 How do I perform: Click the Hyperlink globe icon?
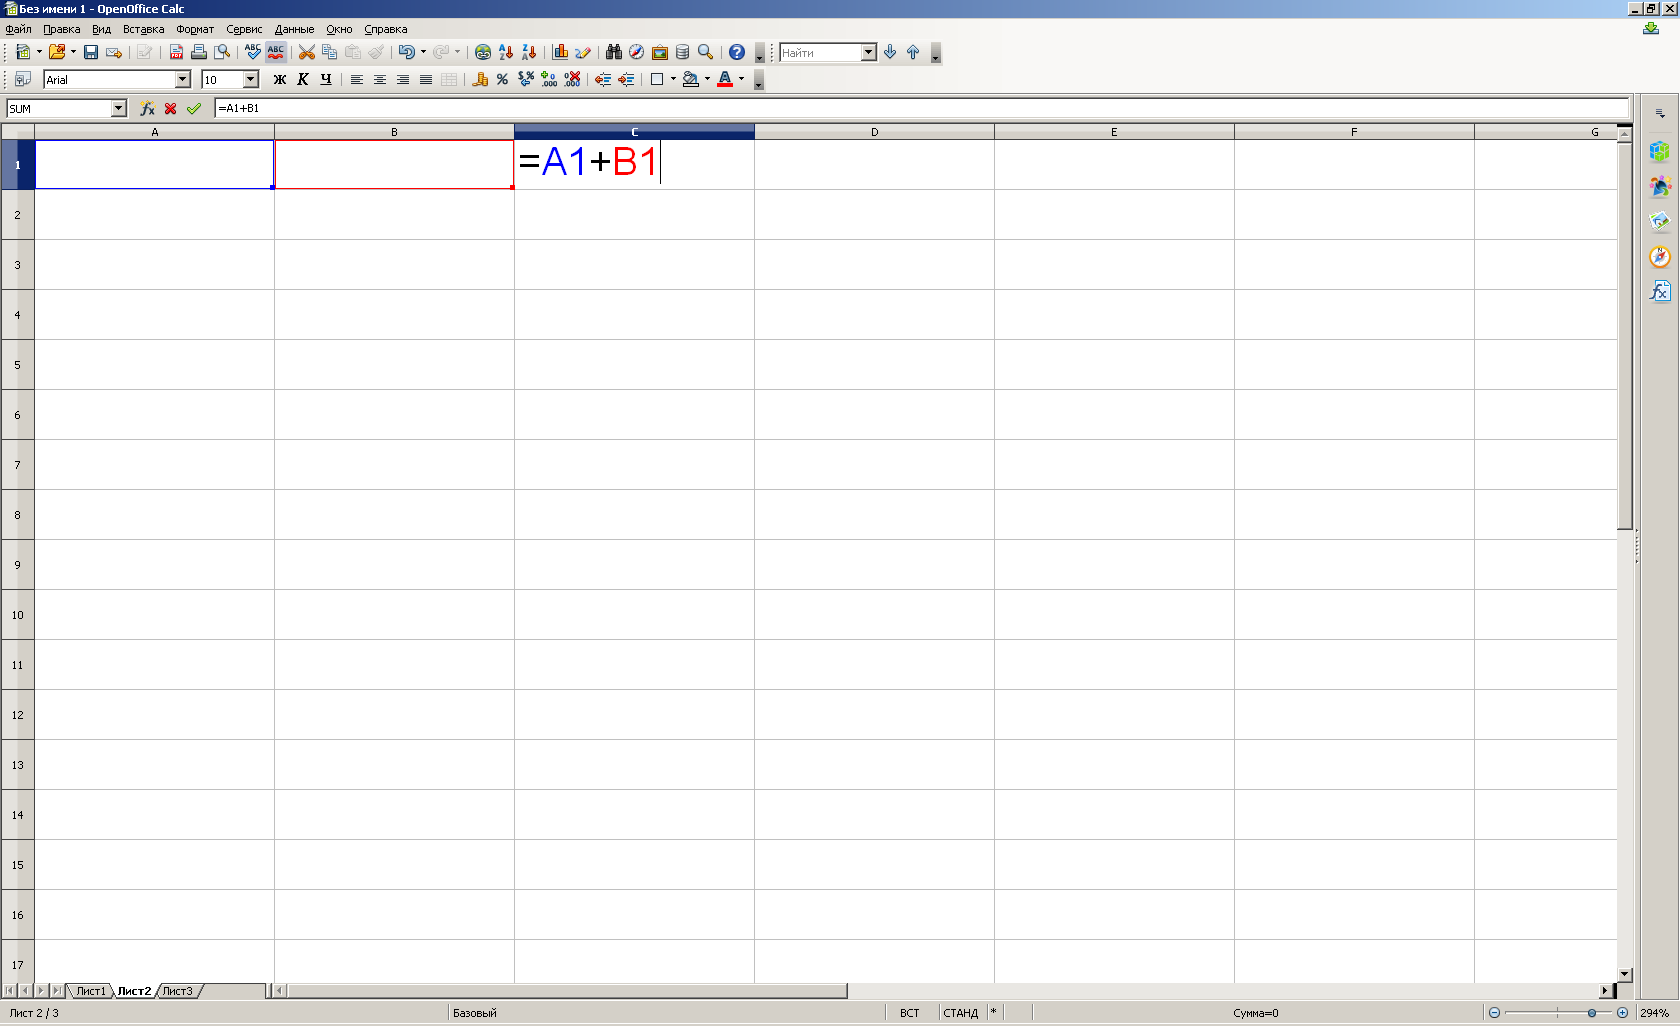pyautogui.click(x=483, y=52)
